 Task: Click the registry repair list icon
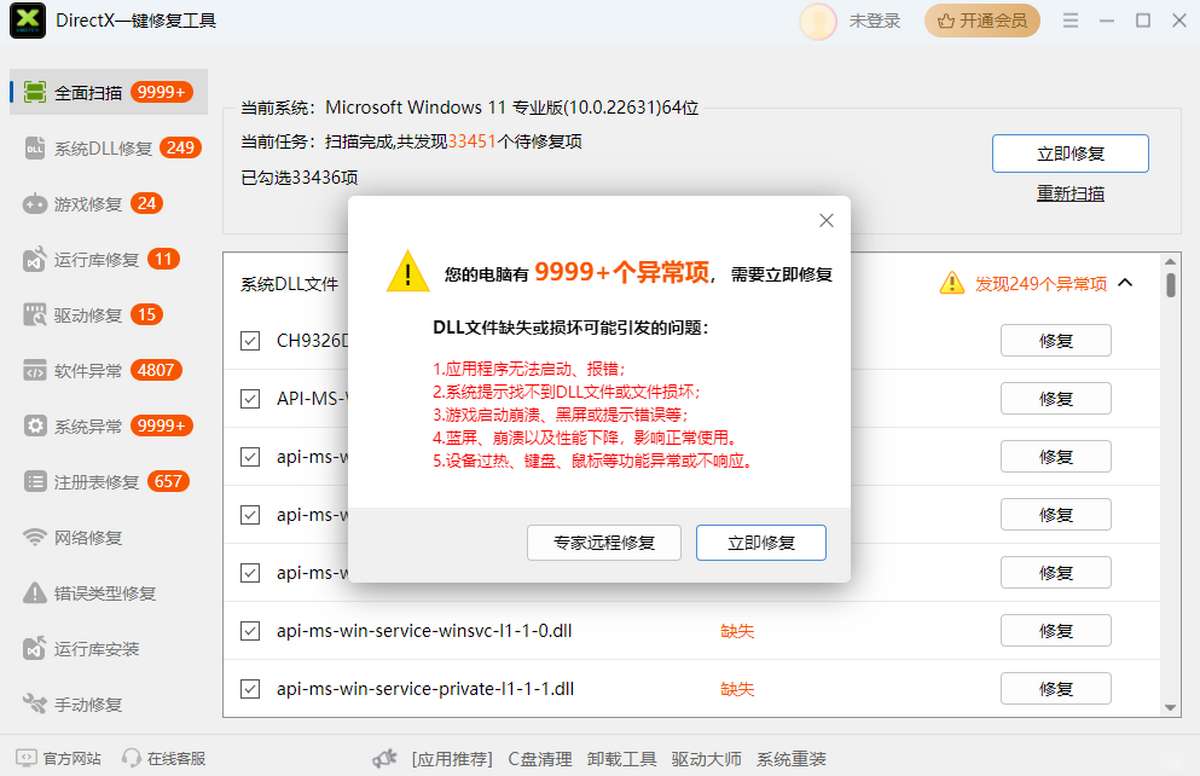point(35,482)
